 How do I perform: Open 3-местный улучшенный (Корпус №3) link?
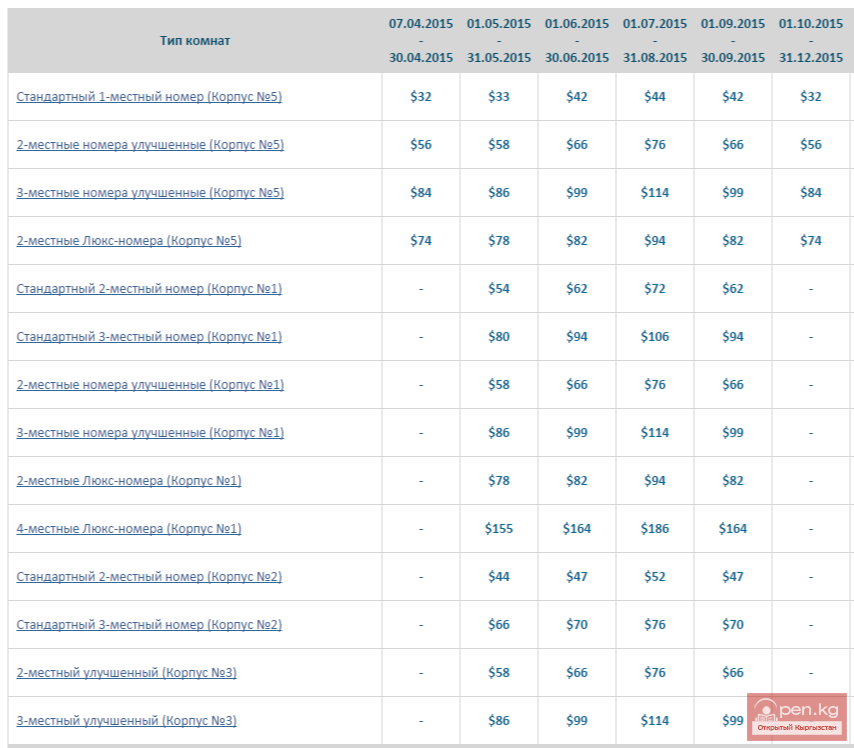tap(127, 721)
